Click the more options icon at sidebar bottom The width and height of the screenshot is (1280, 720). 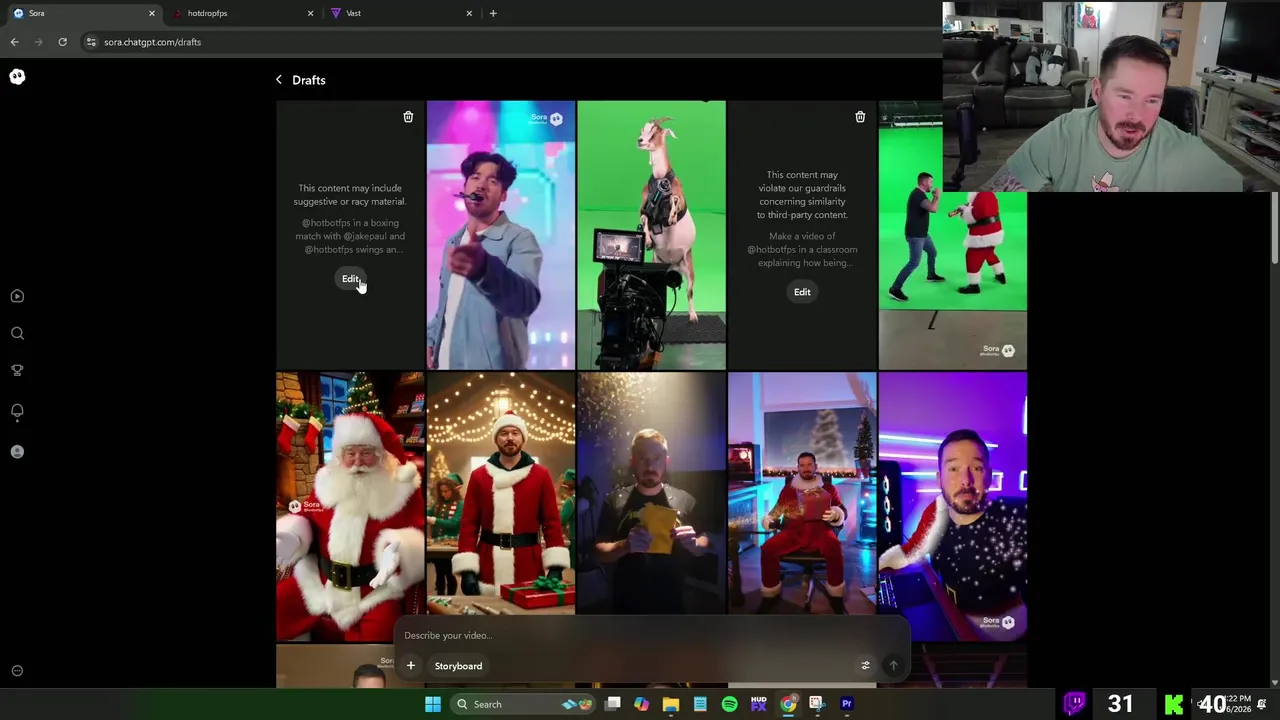click(17, 671)
